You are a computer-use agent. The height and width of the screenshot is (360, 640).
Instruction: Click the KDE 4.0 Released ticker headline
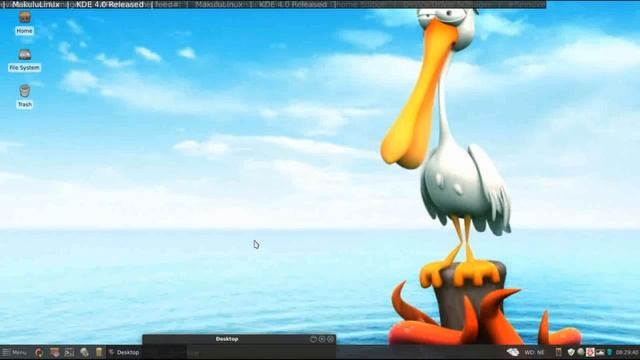tap(110, 4)
